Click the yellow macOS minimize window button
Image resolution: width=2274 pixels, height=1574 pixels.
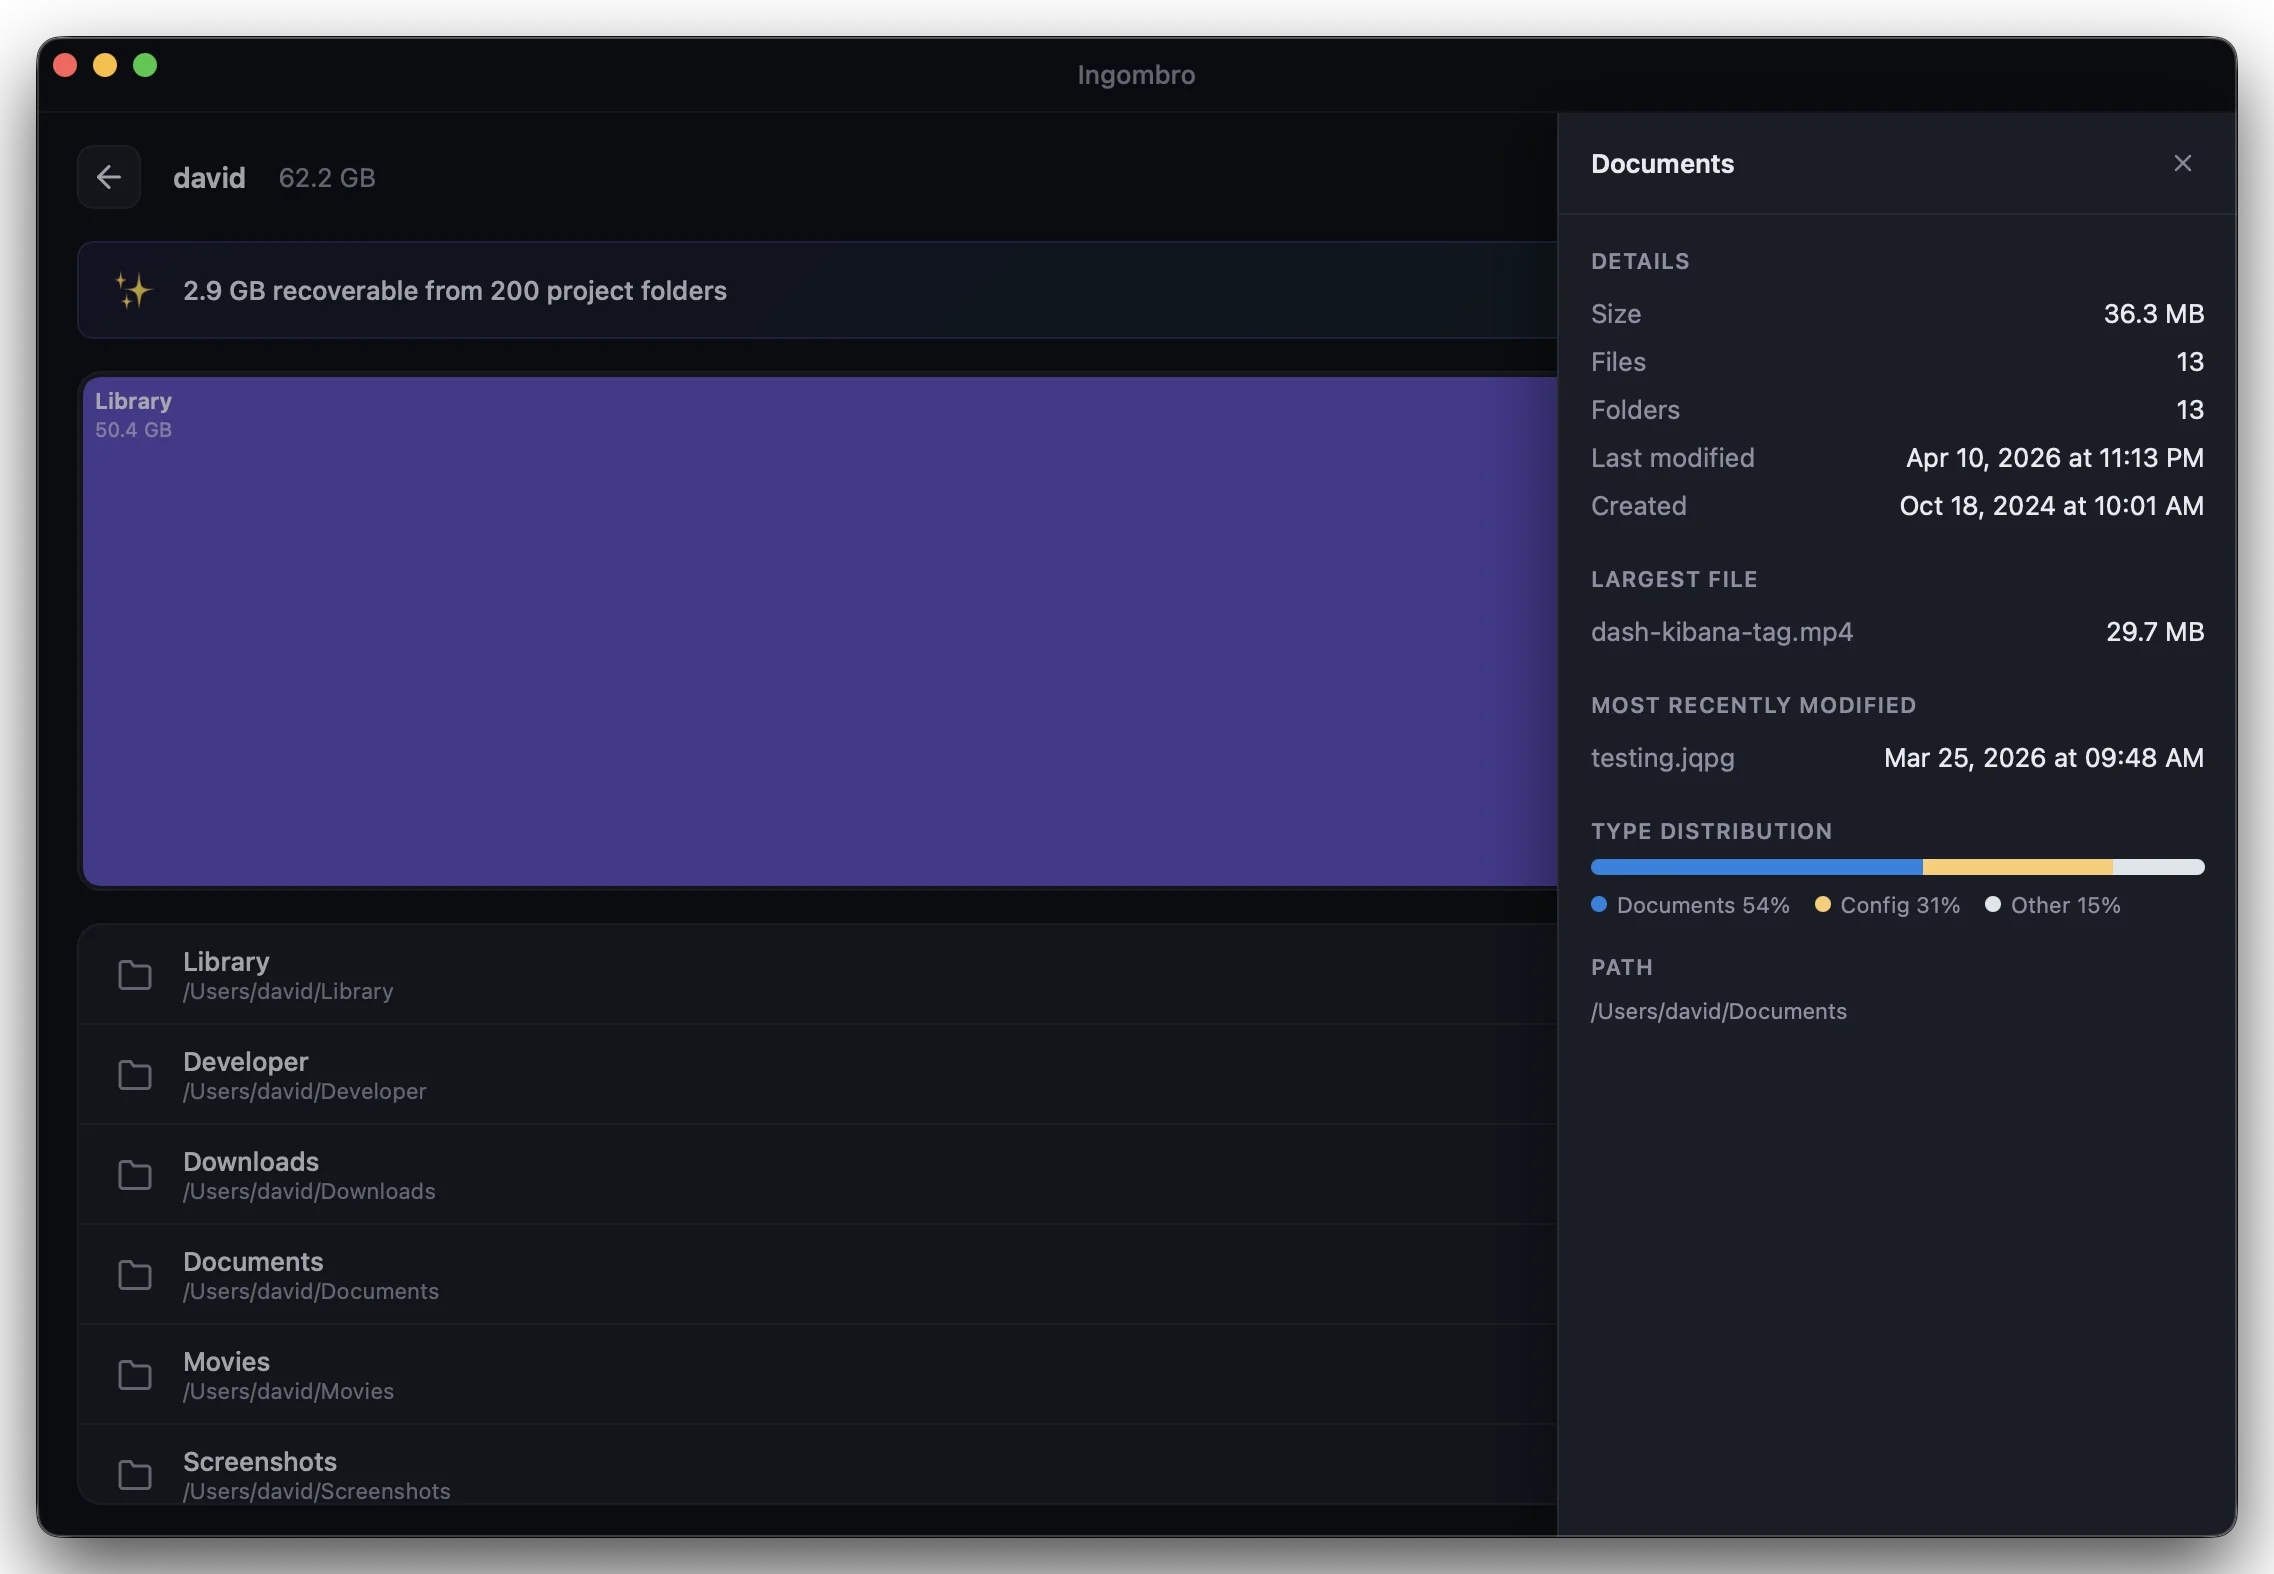tap(105, 65)
